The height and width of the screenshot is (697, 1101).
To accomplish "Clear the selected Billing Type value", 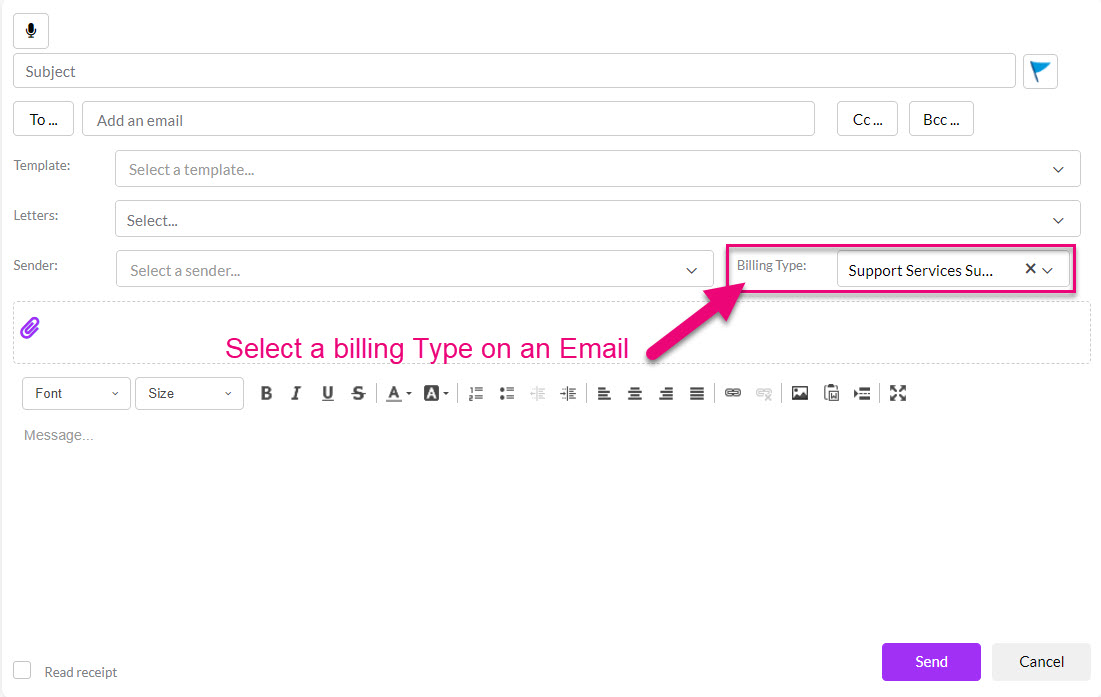I will click(1030, 269).
